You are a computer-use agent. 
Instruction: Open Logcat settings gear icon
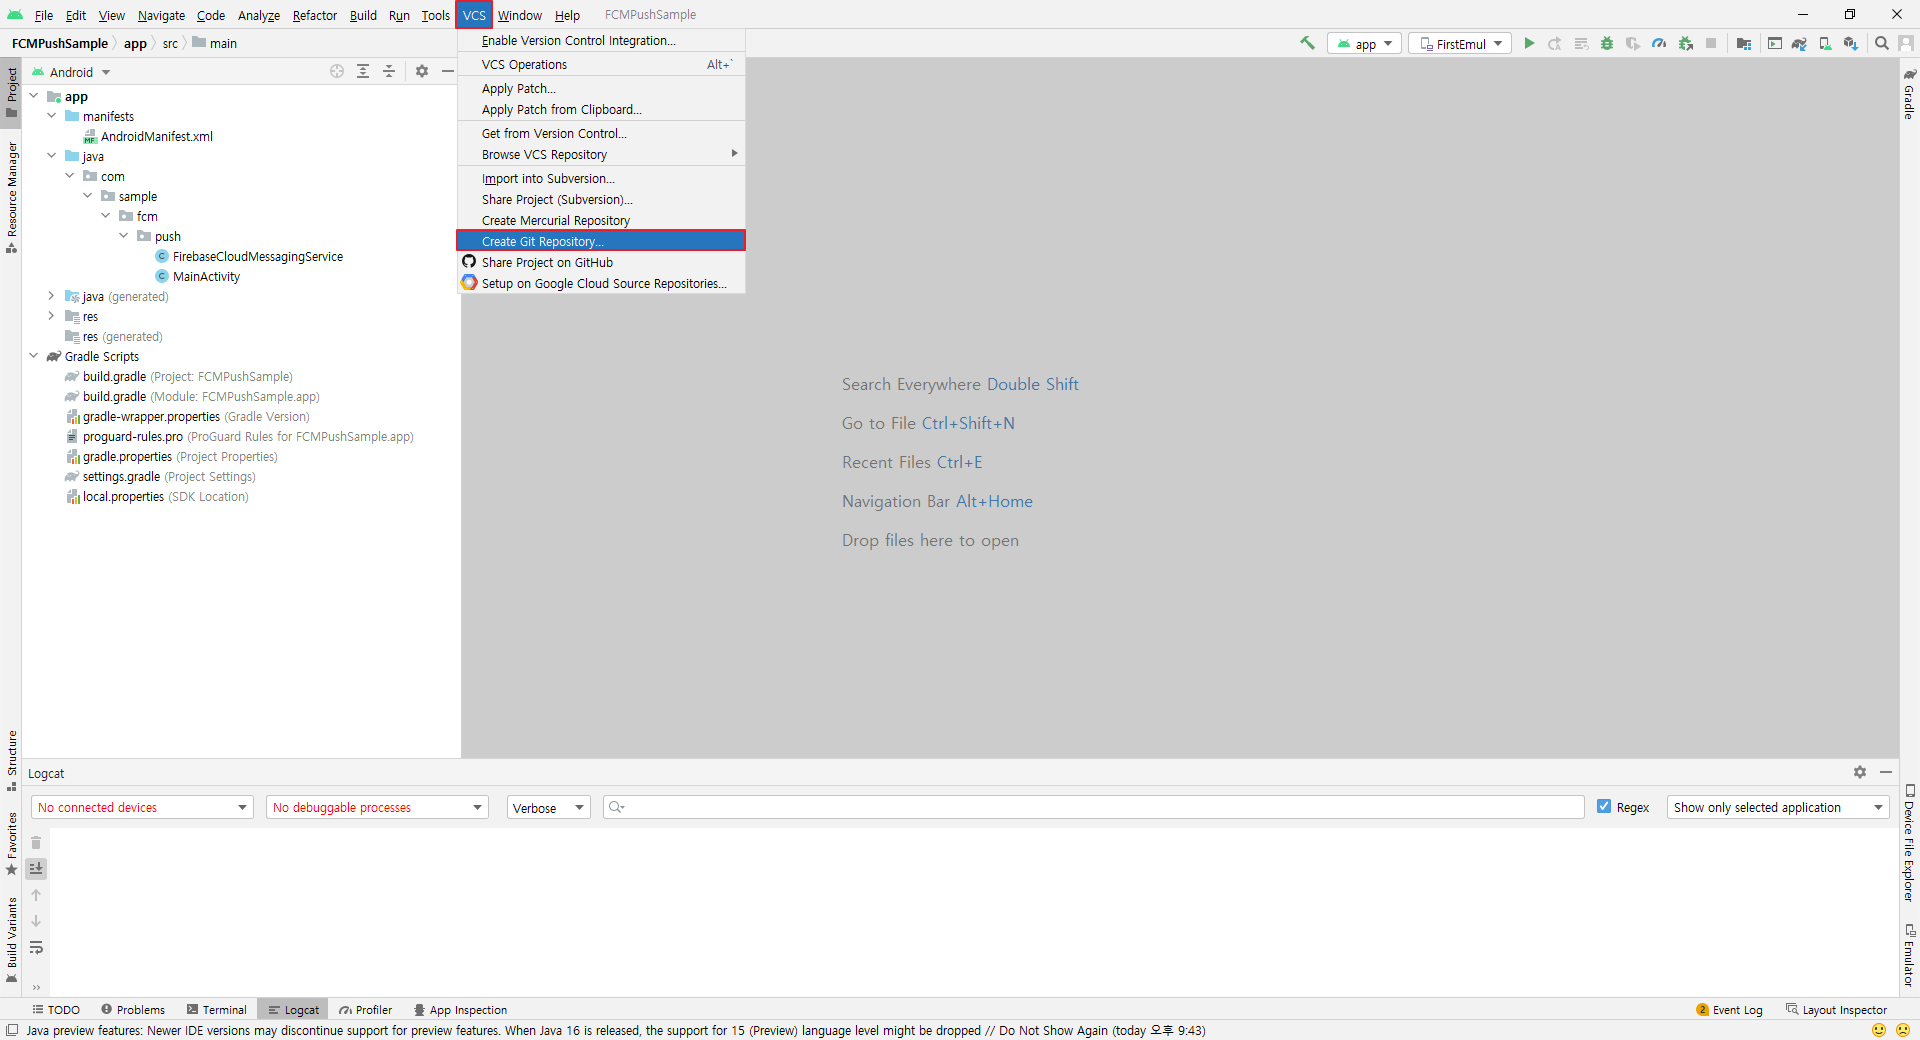[x=1860, y=772]
